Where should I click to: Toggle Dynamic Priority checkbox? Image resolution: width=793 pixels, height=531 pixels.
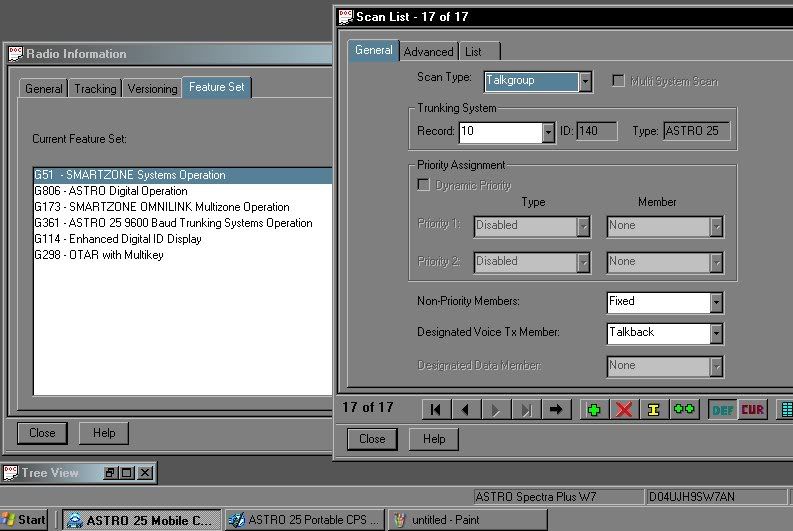[423, 185]
